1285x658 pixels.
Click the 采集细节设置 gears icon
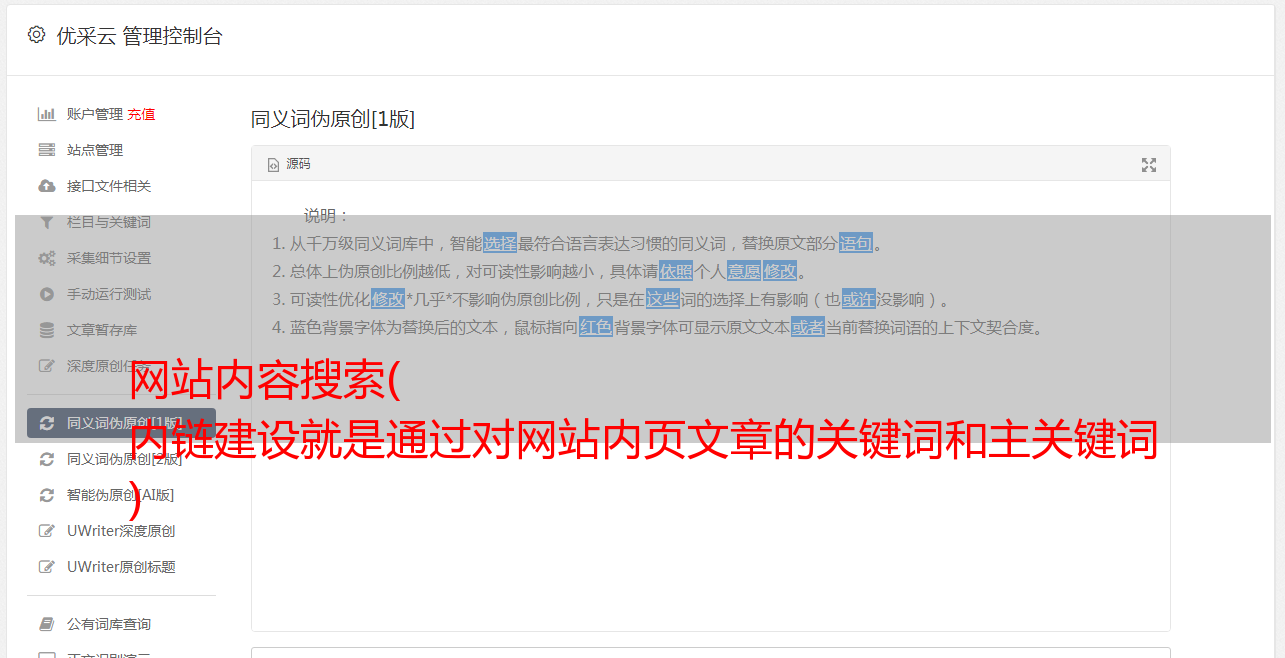[x=46, y=258]
